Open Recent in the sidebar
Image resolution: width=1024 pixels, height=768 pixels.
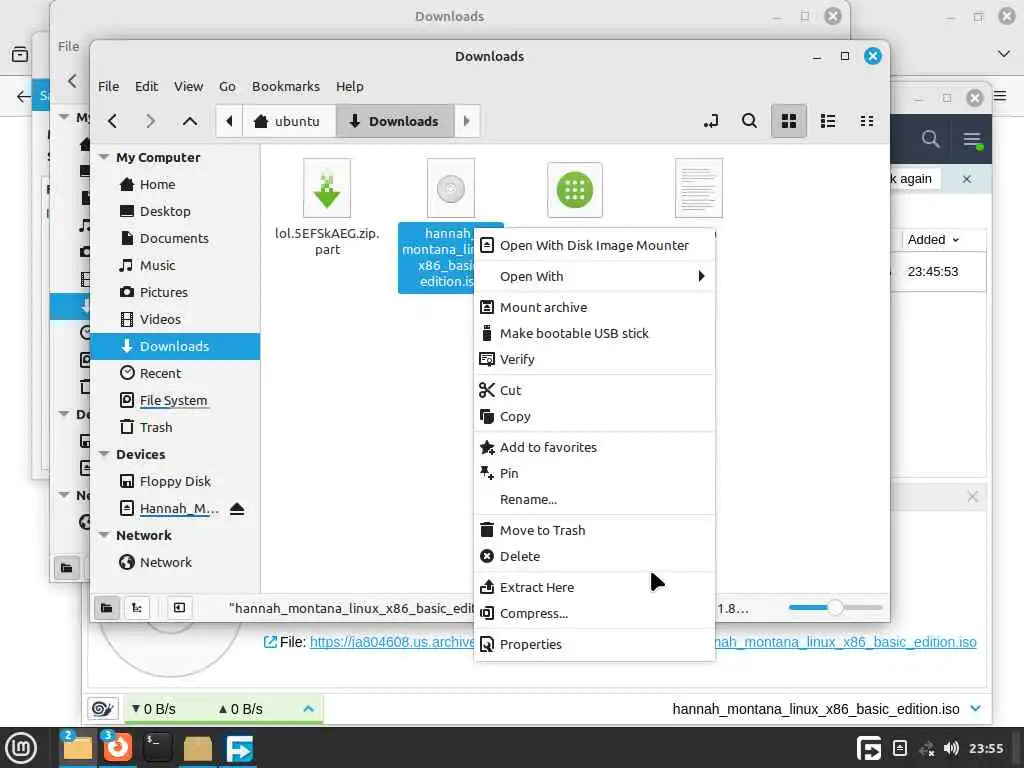click(x=175, y=373)
